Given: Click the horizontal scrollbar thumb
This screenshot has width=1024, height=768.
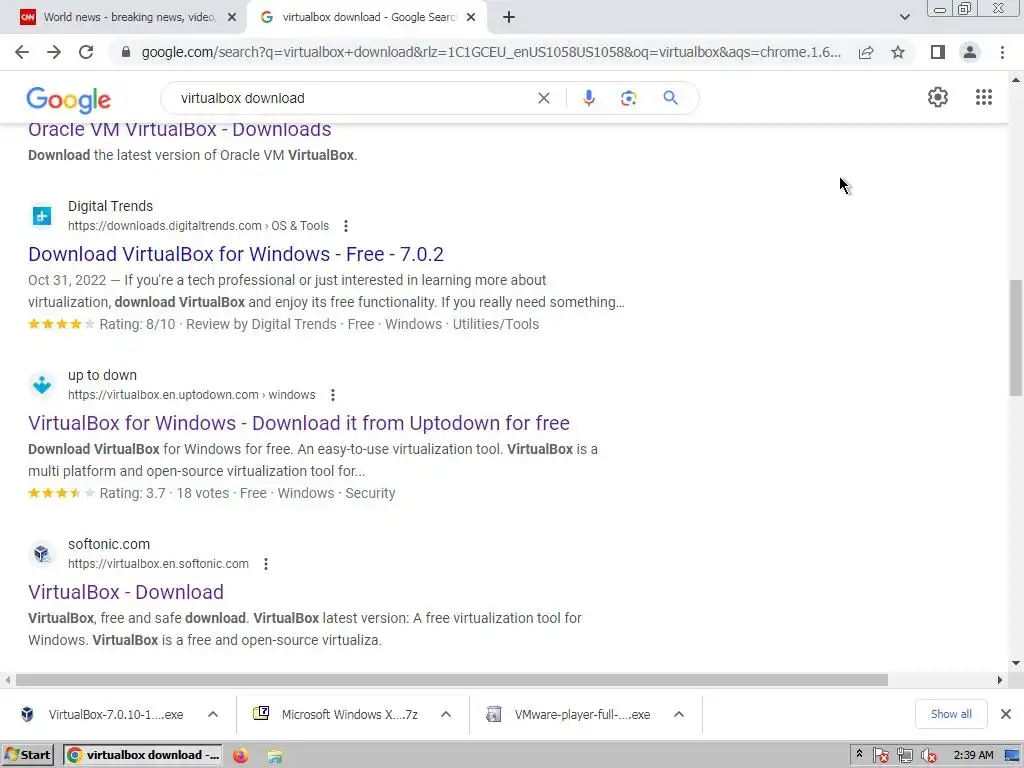Looking at the screenshot, I should [x=452, y=680].
